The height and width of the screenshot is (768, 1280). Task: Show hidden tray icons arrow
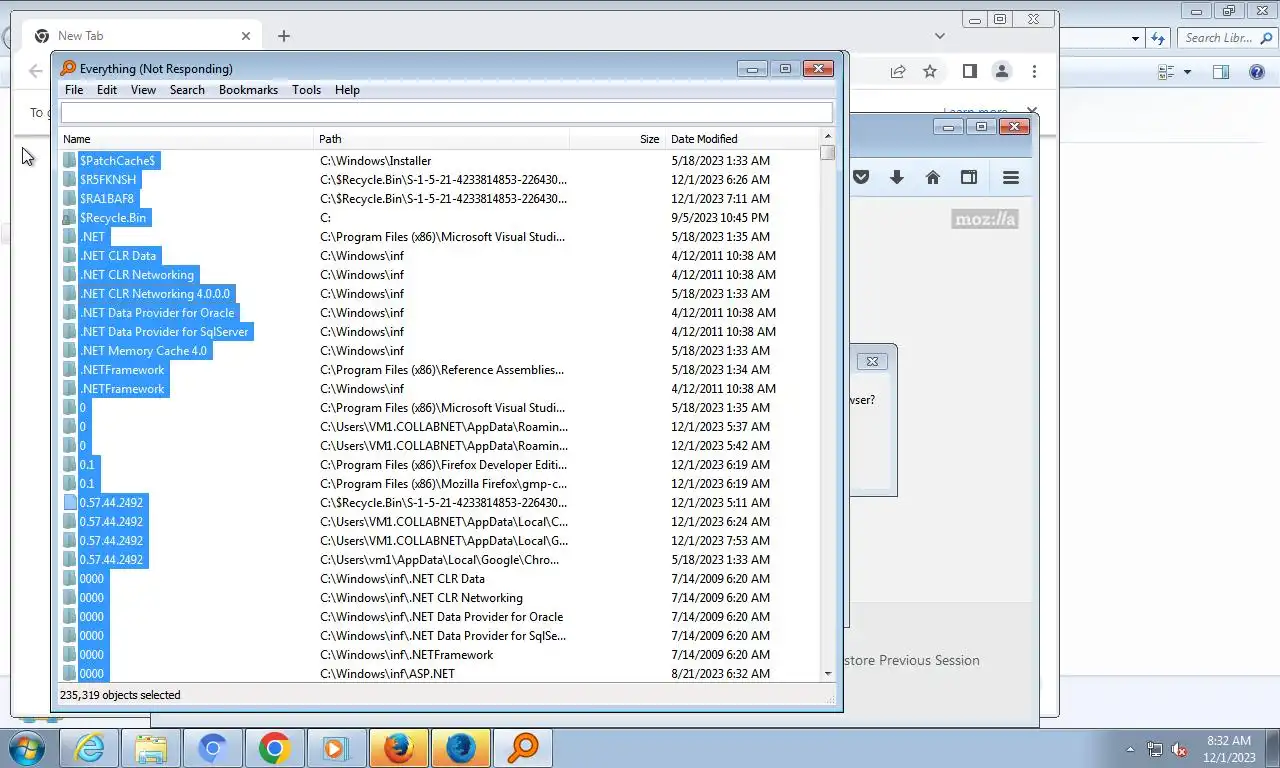pos(1131,749)
